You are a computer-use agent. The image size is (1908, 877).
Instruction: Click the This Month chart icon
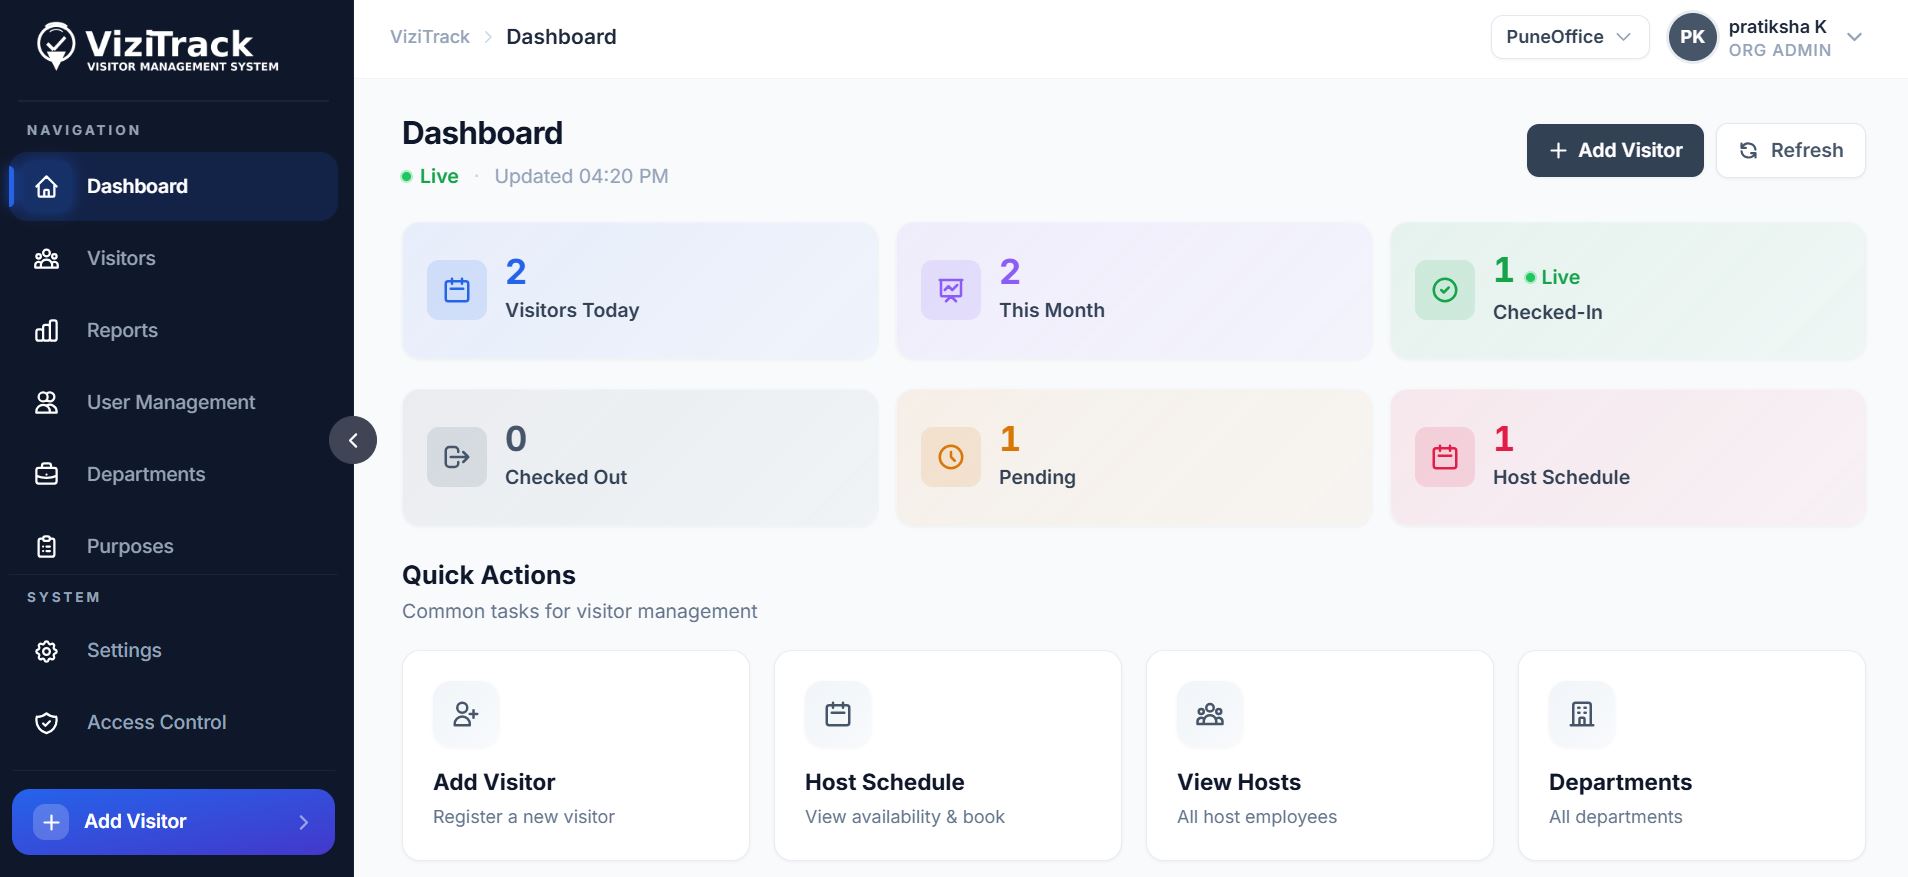point(951,290)
